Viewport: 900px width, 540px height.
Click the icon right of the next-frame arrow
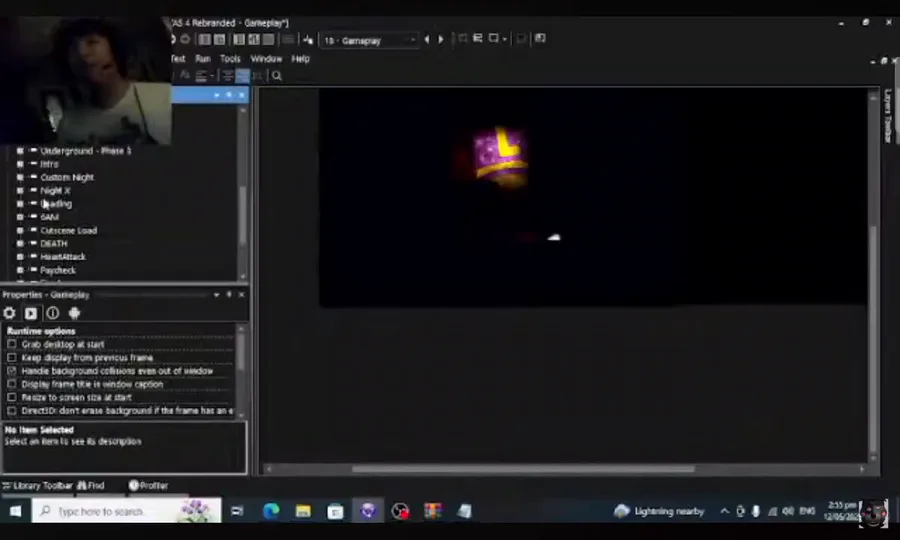463,39
